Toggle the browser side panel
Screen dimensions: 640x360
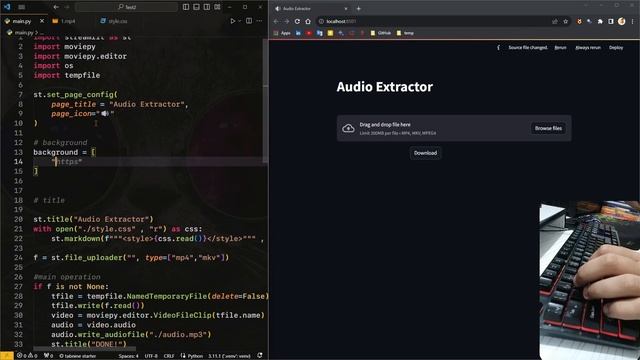pos(611,21)
